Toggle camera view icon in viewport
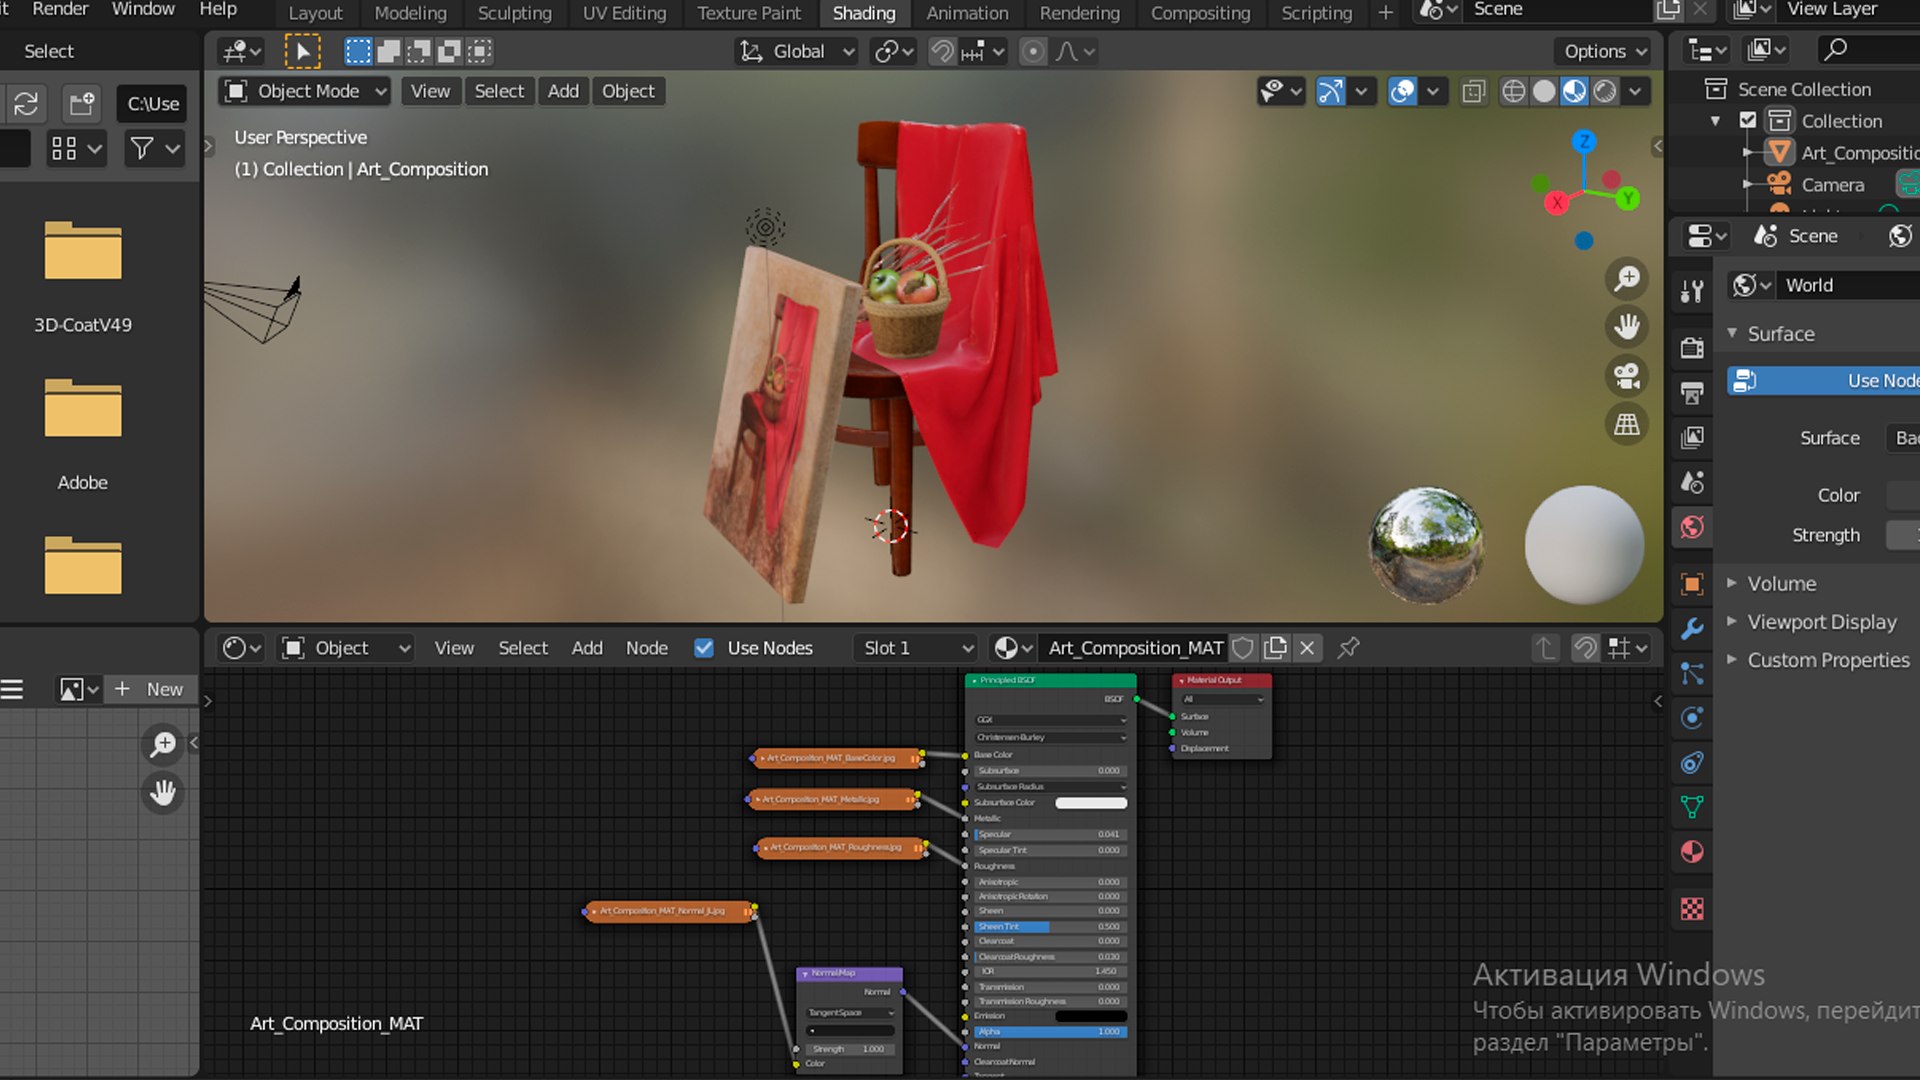This screenshot has width=1920, height=1080. click(x=1627, y=376)
